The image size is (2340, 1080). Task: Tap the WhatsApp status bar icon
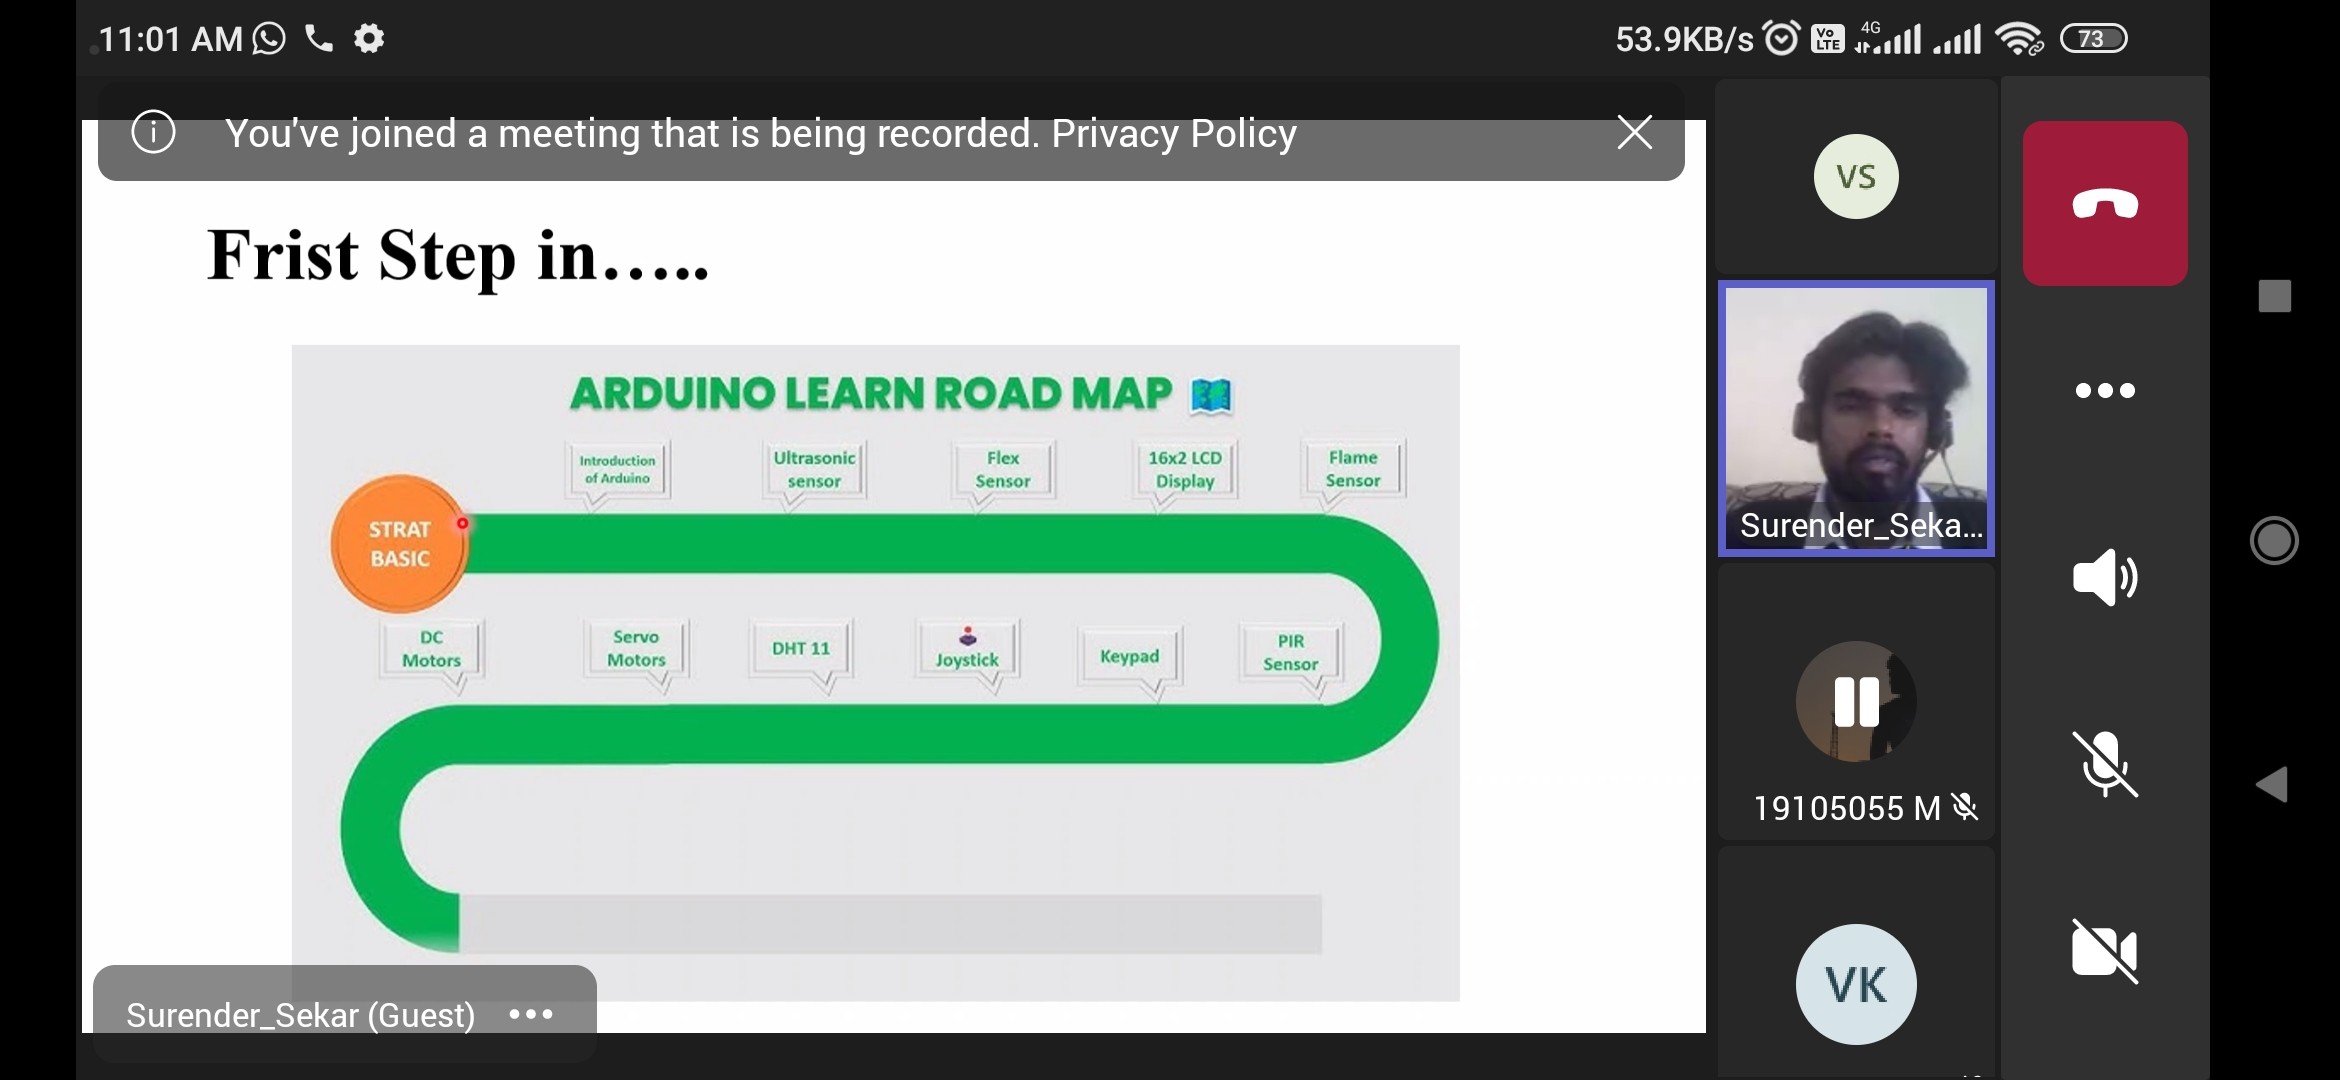click(x=269, y=39)
